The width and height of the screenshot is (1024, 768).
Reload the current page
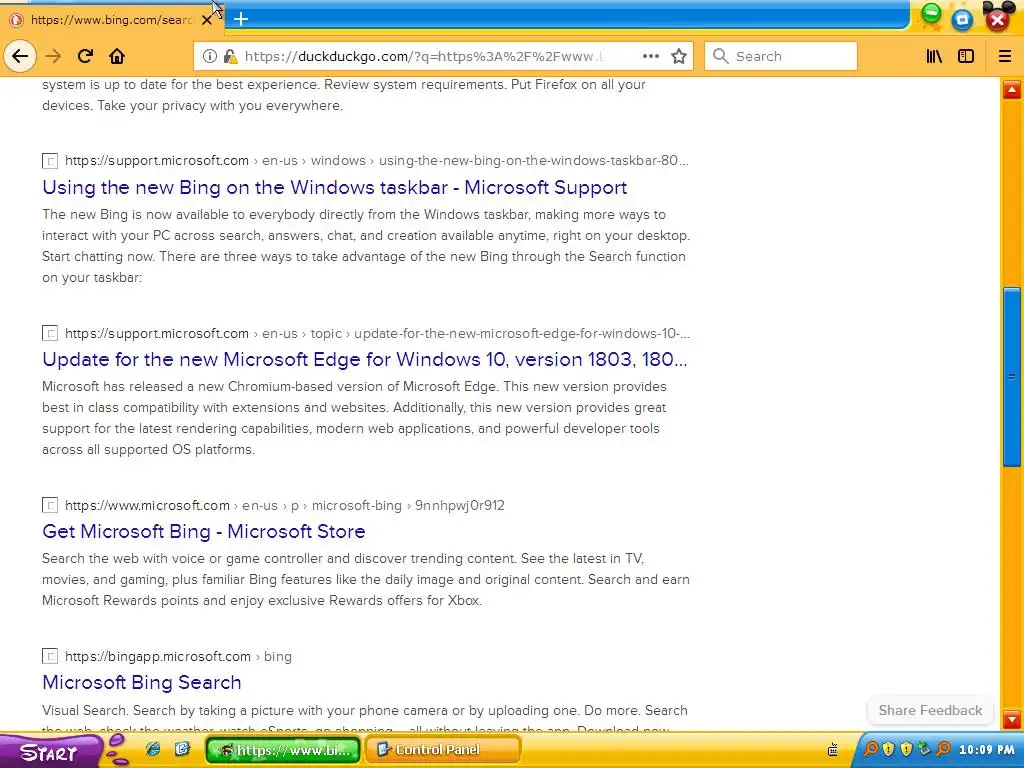(x=85, y=56)
